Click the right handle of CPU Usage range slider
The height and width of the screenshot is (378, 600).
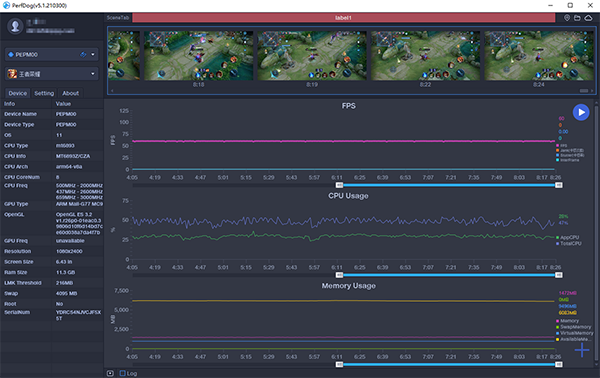(559, 275)
